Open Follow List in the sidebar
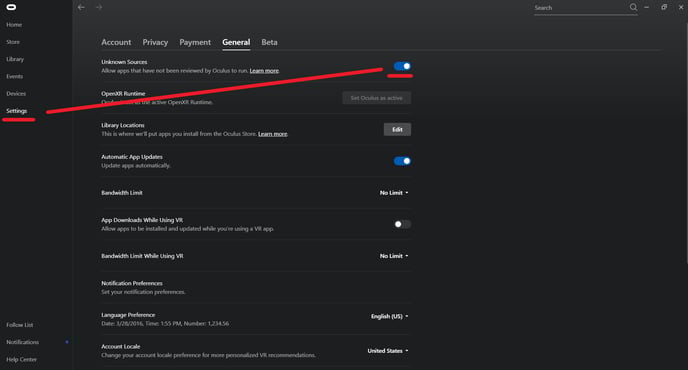The width and height of the screenshot is (688, 370). 19,325
